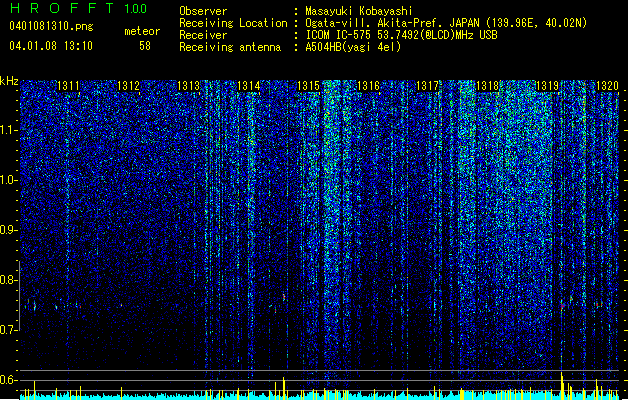629x400 pixels.
Task: Click the 1.1 frequency axis label
Action: (9, 130)
